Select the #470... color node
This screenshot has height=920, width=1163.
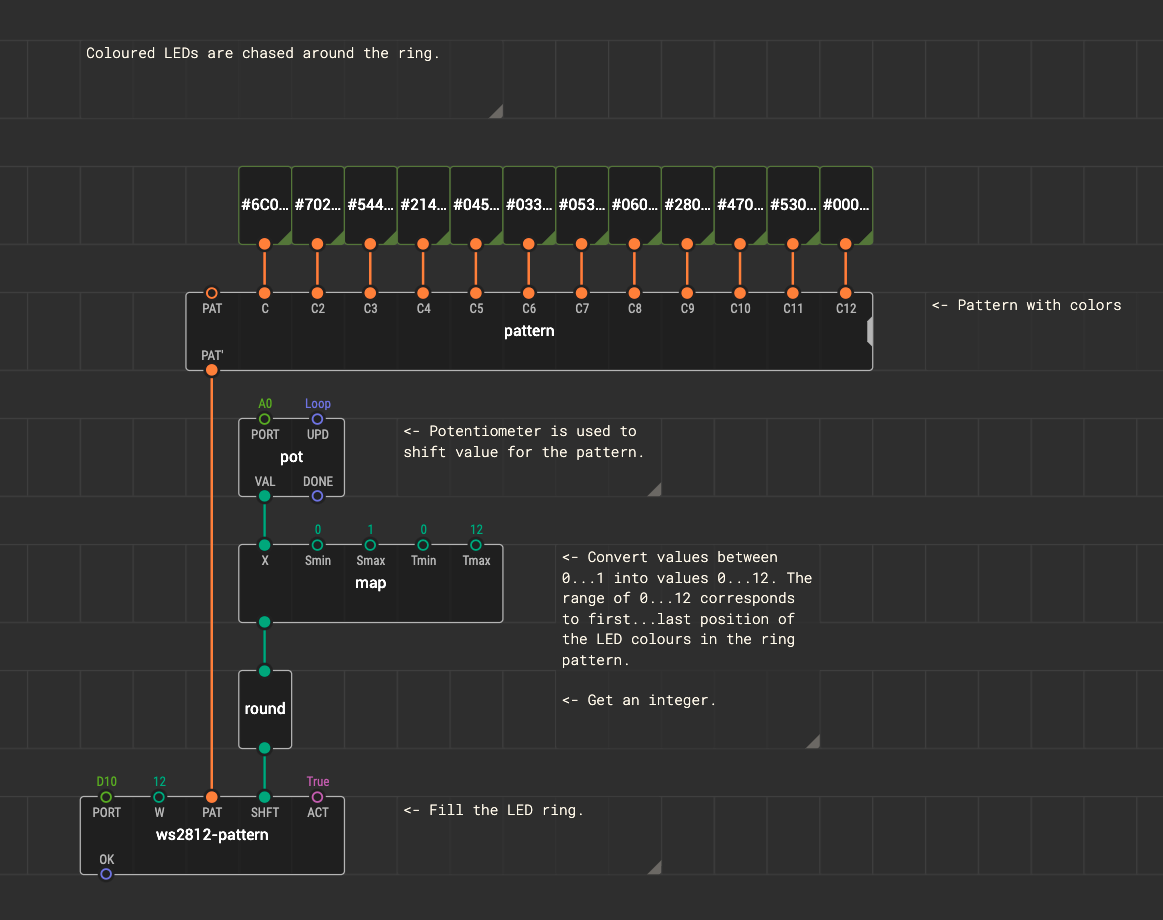pos(740,205)
